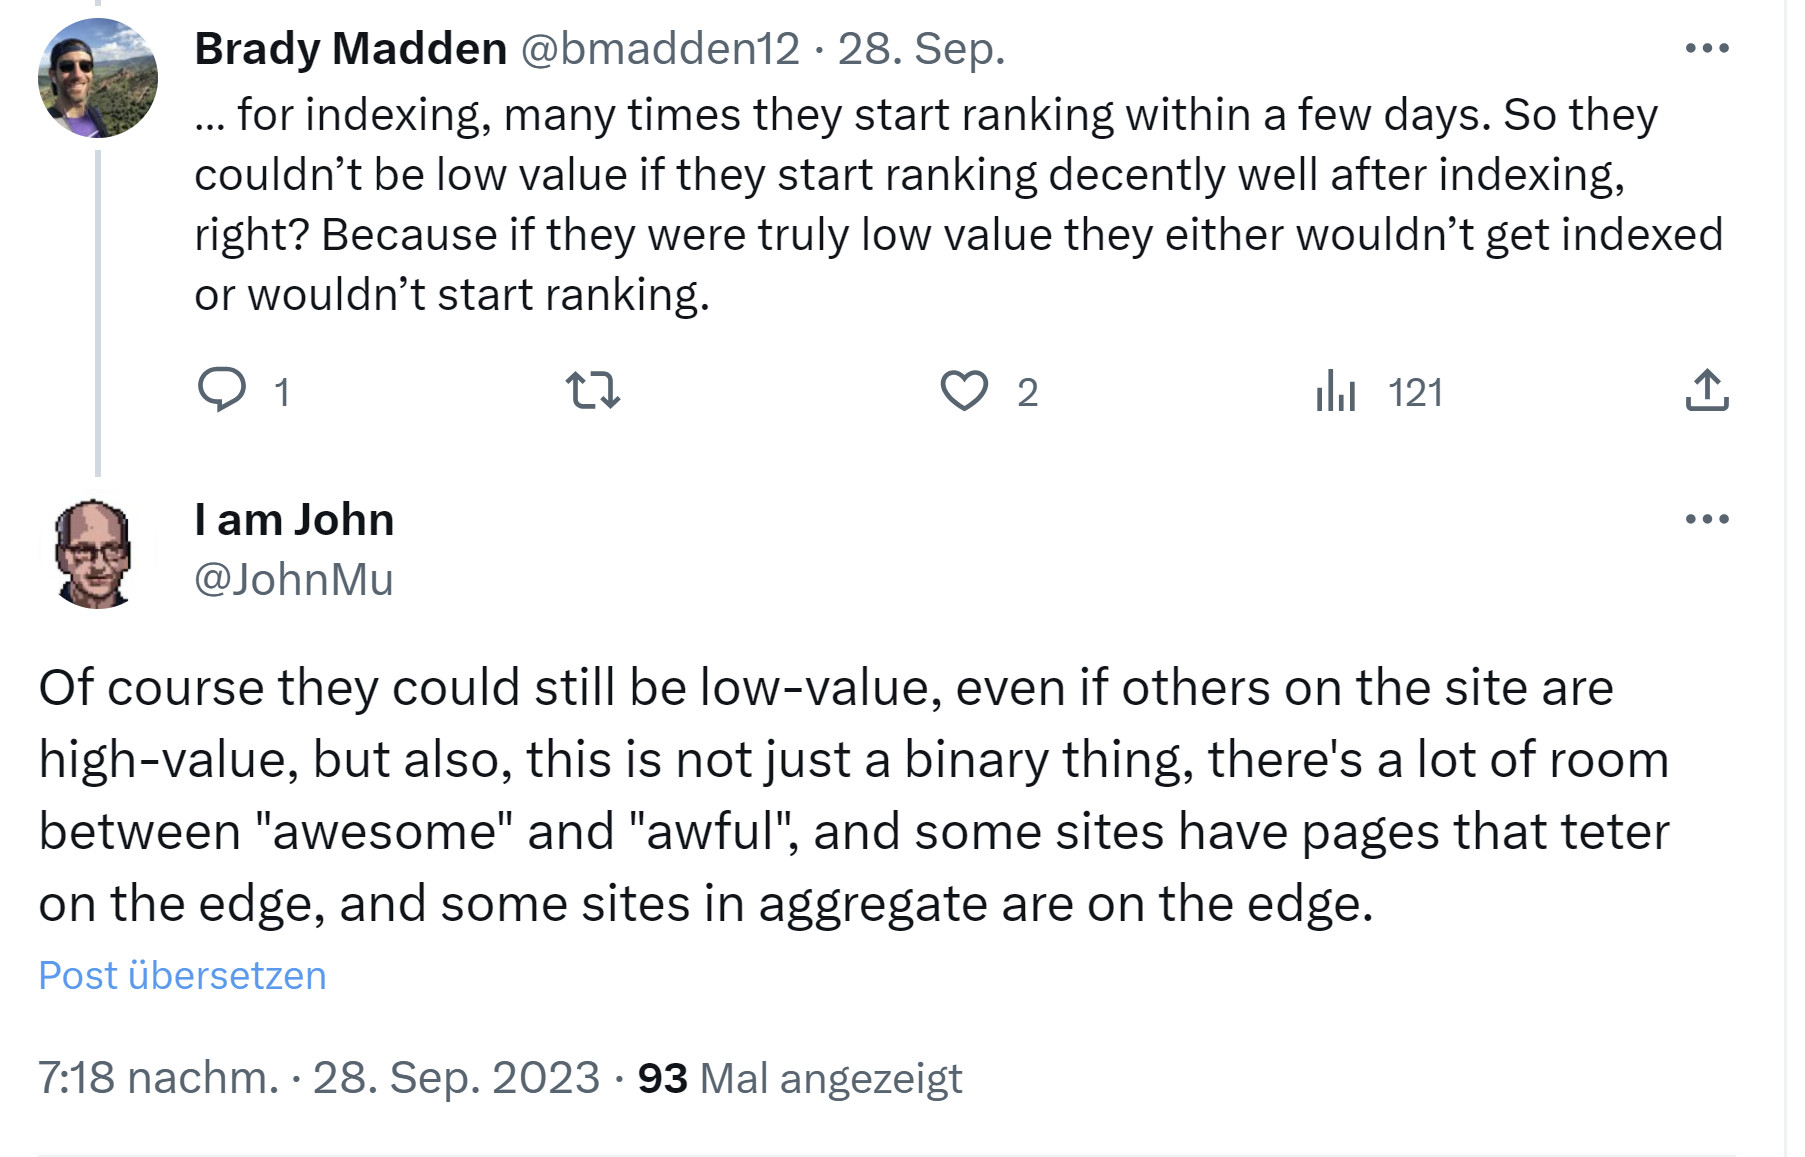The width and height of the screenshot is (1805, 1157).
Task: Open the 28. Sep. post date link
Action: coord(920,48)
